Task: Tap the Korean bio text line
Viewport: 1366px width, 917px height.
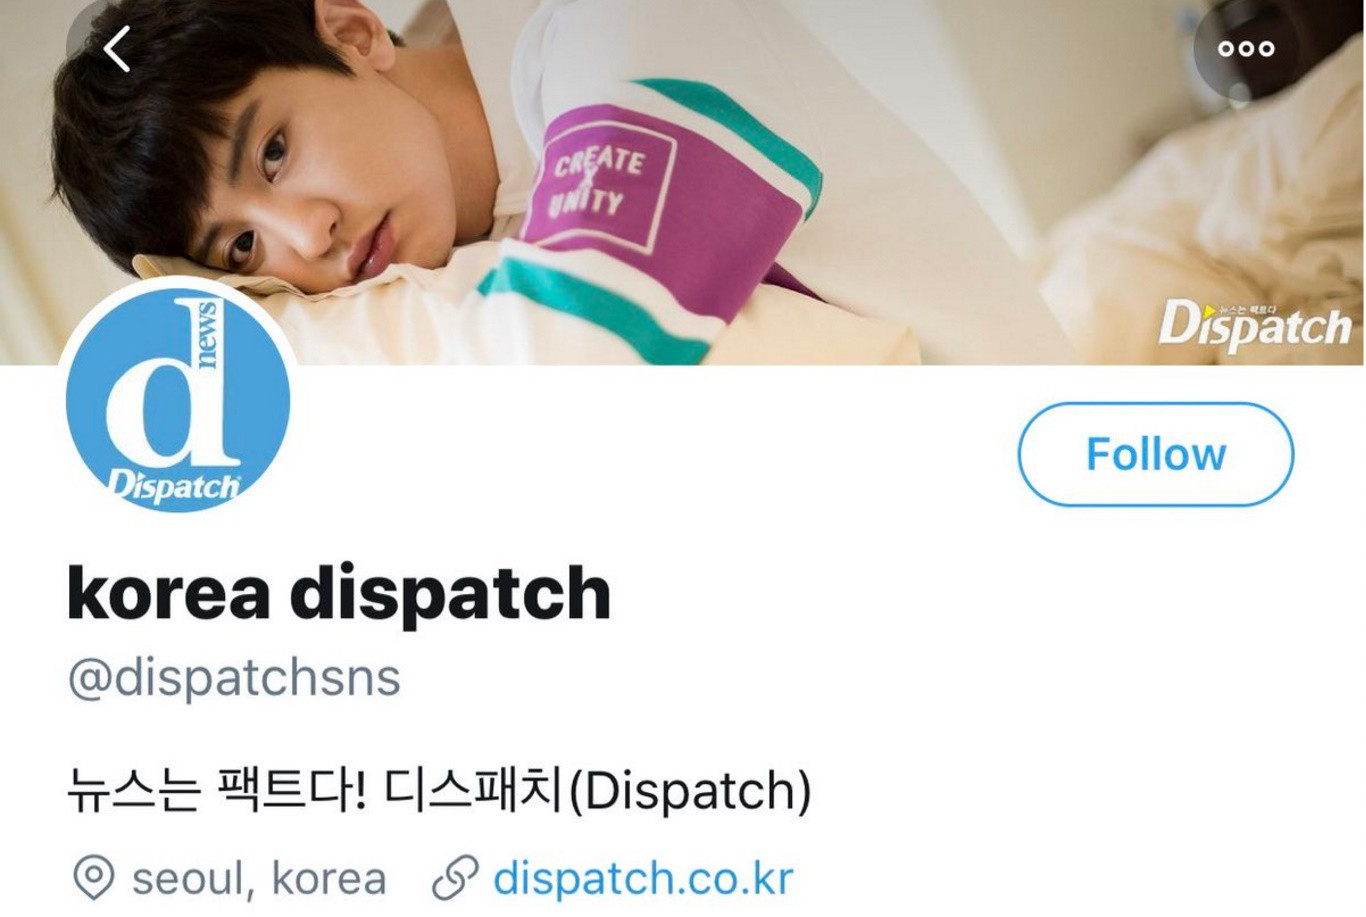Action: click(439, 790)
